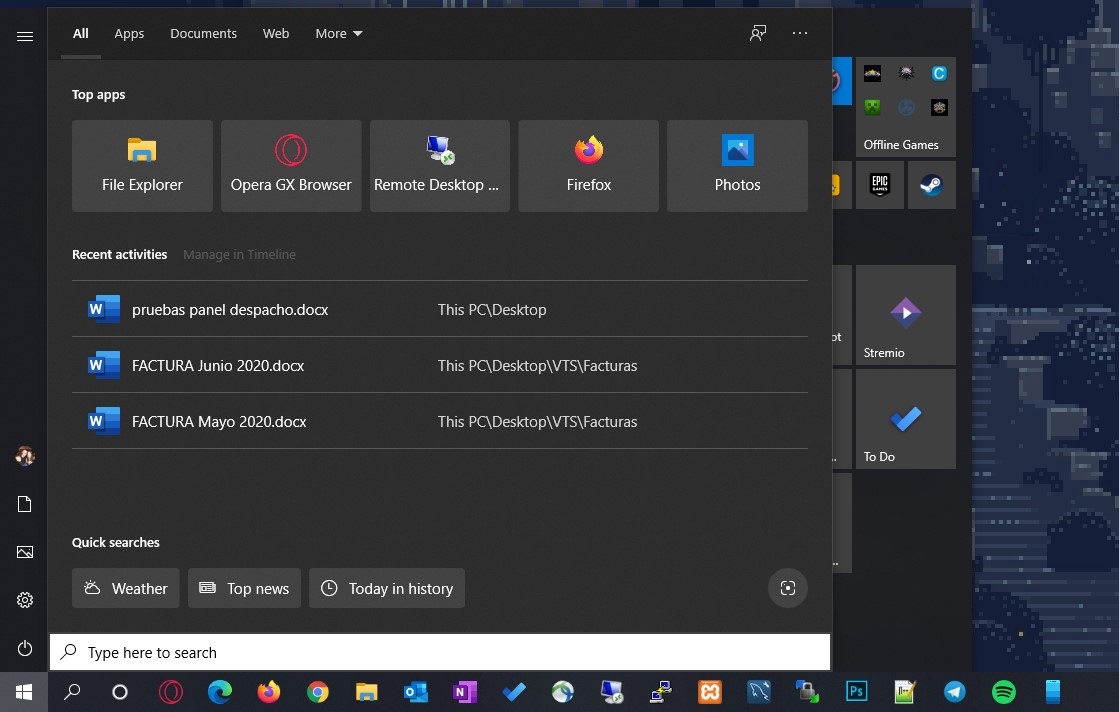Screen dimensions: 1119x712
Task: Open pruebas panel despacho.docx
Action: point(440,309)
